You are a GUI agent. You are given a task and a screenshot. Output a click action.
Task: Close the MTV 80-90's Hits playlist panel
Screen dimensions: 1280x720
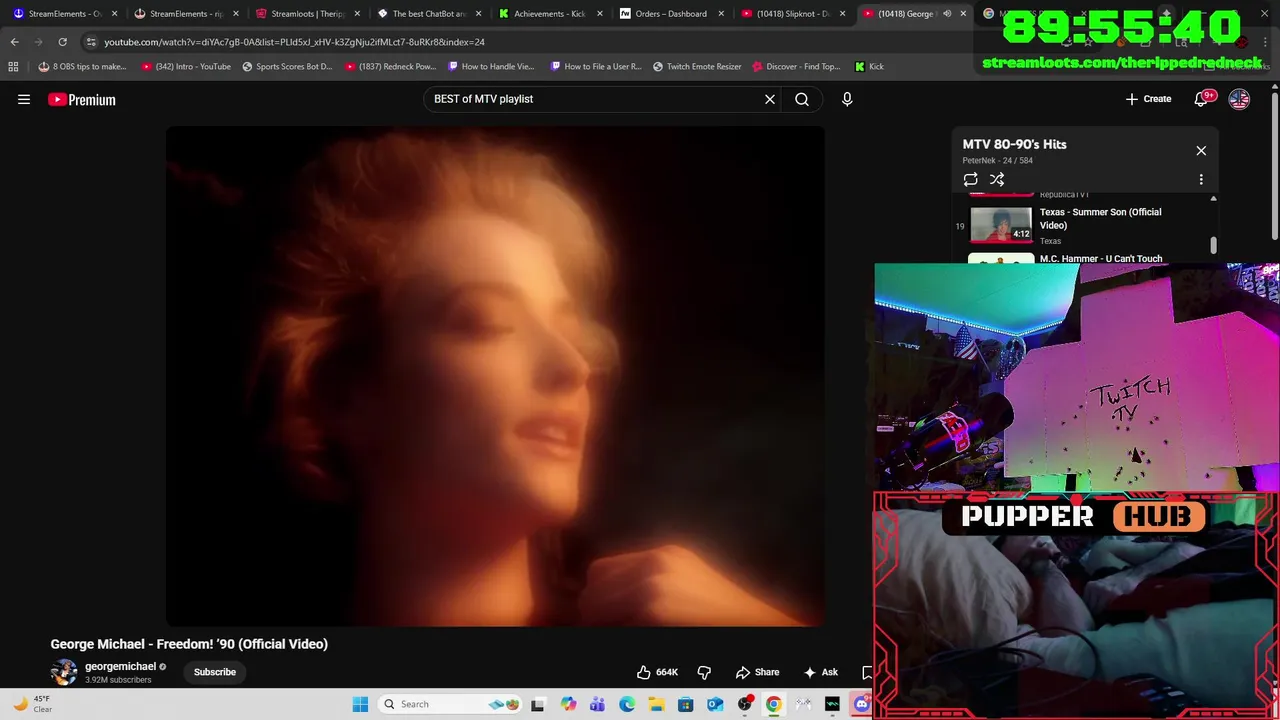1201,150
